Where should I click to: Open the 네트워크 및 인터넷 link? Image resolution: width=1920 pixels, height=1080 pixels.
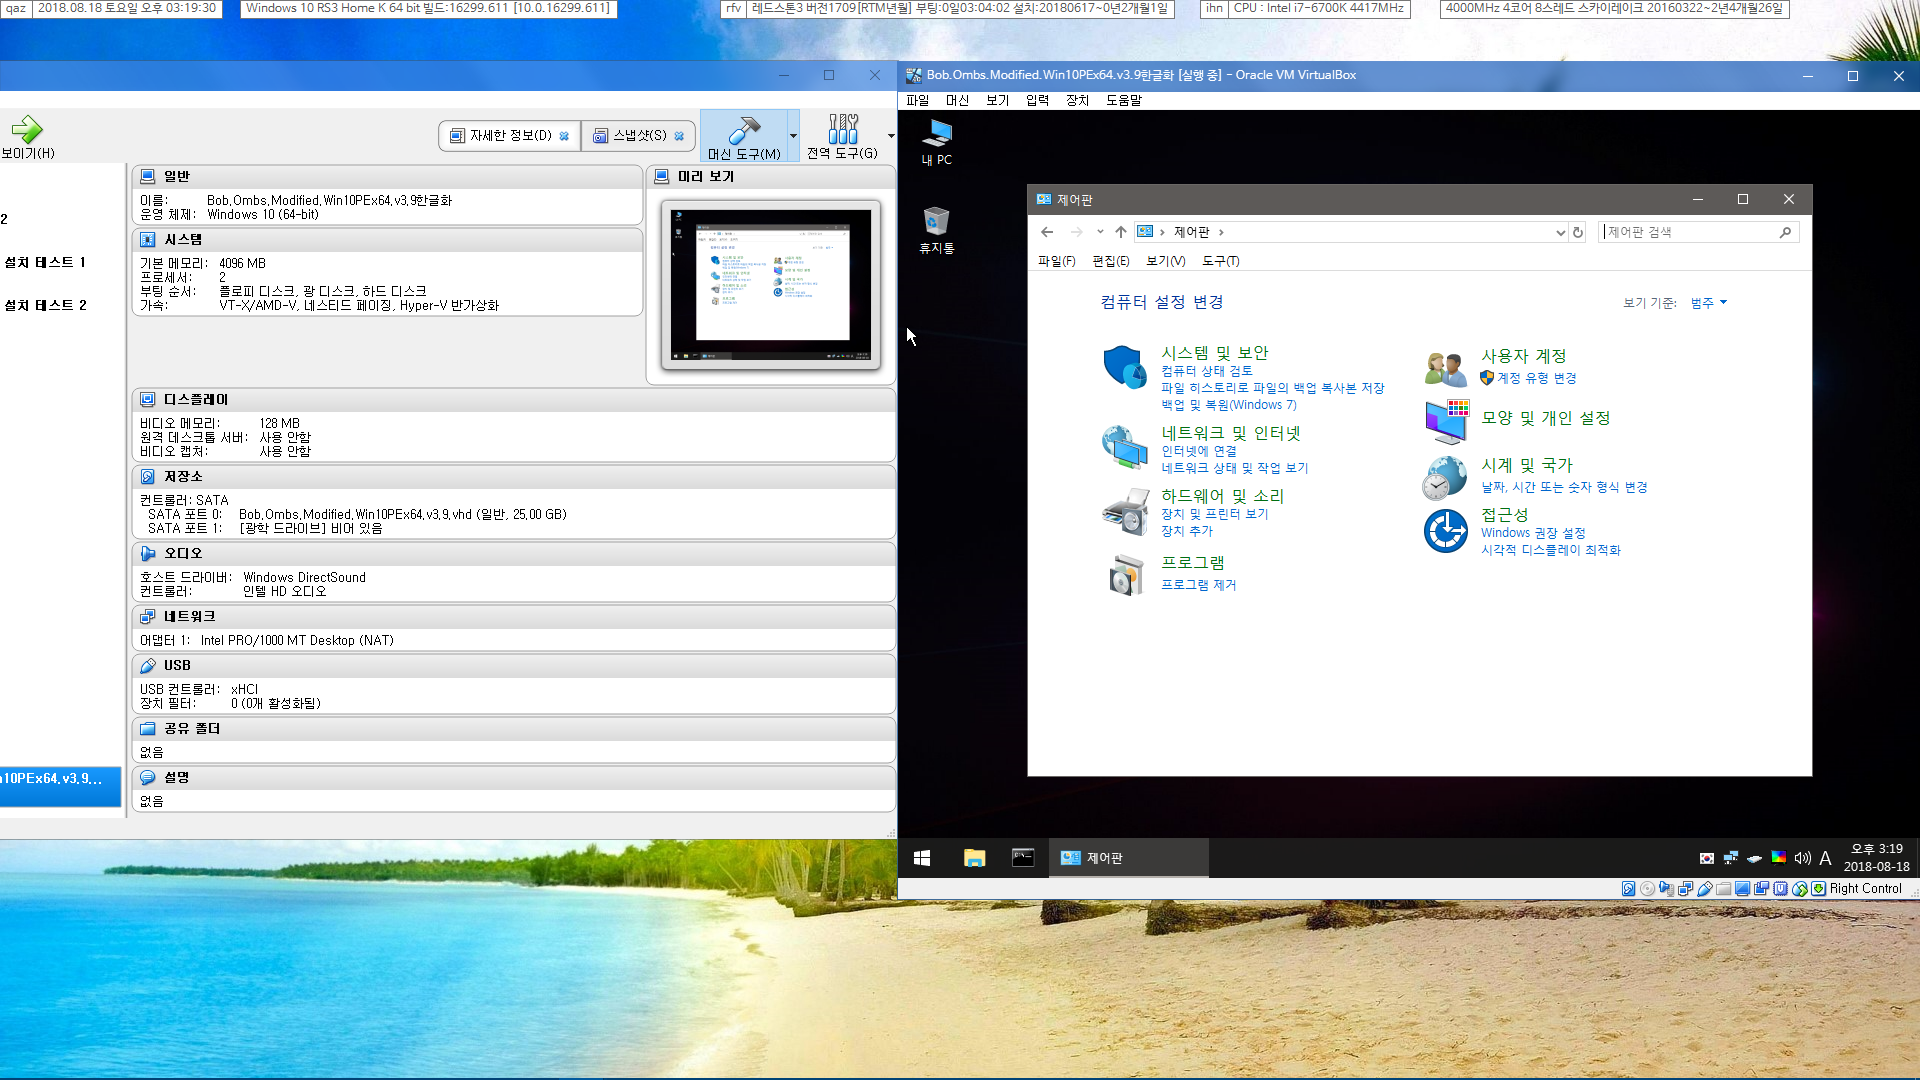coord(1231,433)
